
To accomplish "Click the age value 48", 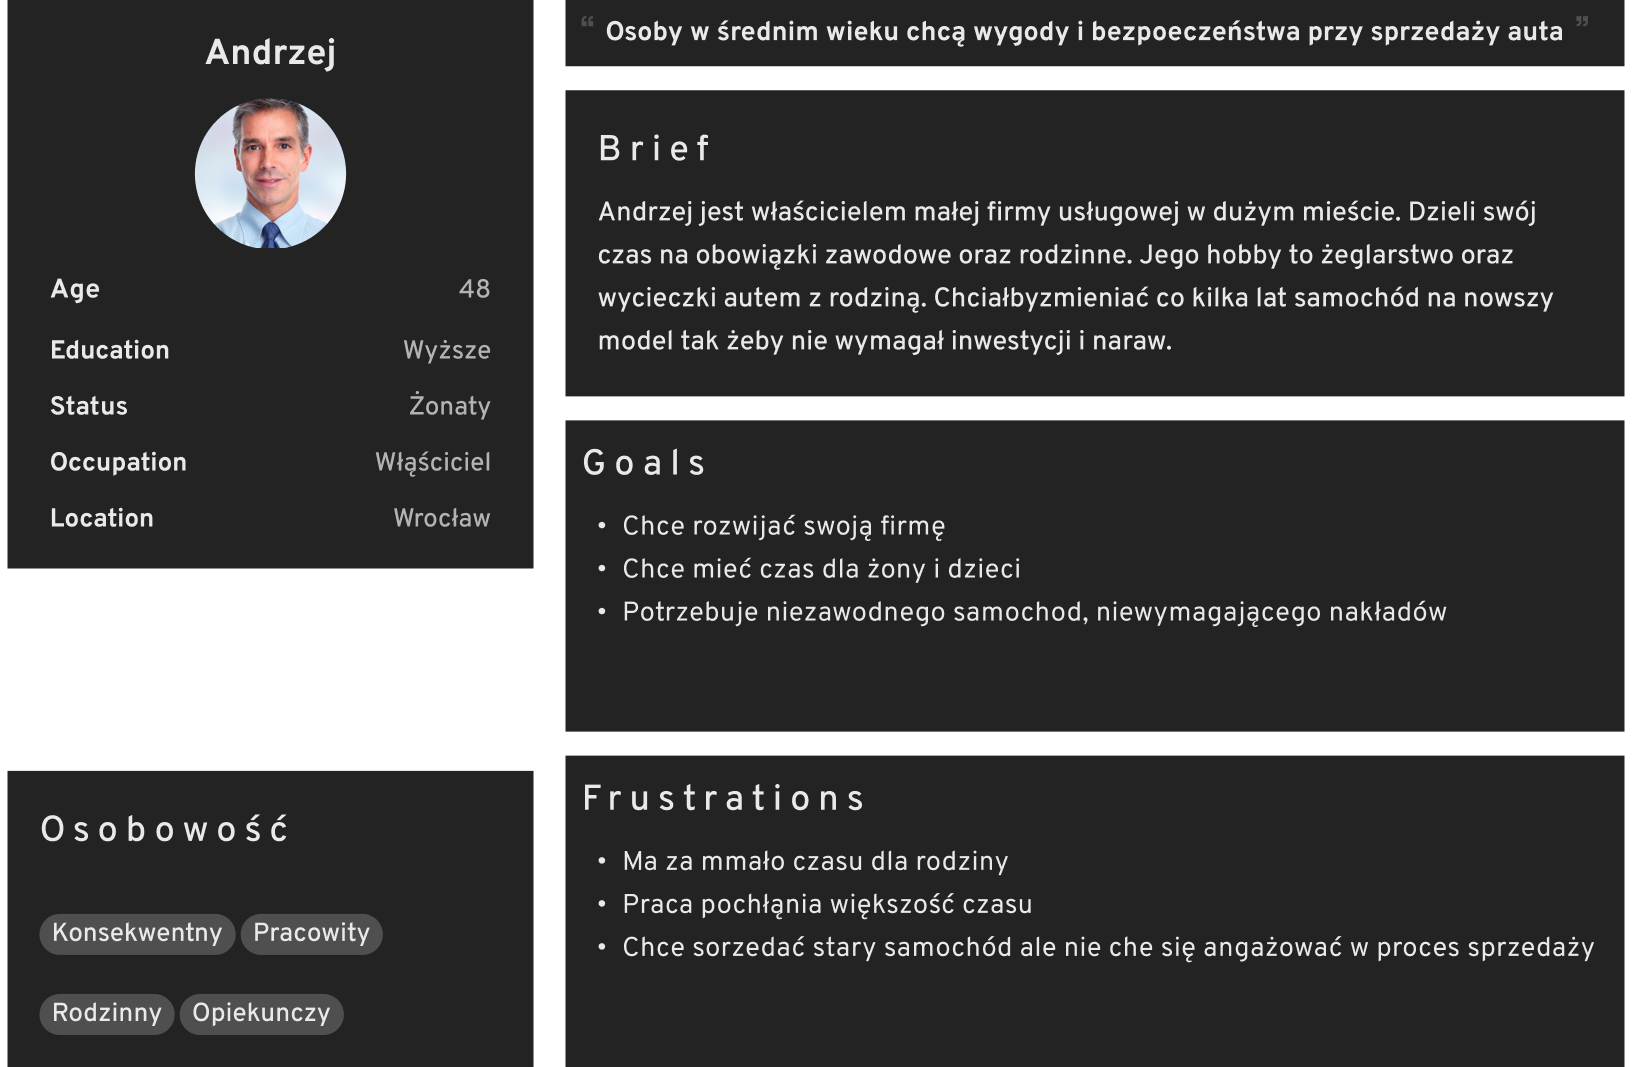I will pyautogui.click(x=474, y=289).
